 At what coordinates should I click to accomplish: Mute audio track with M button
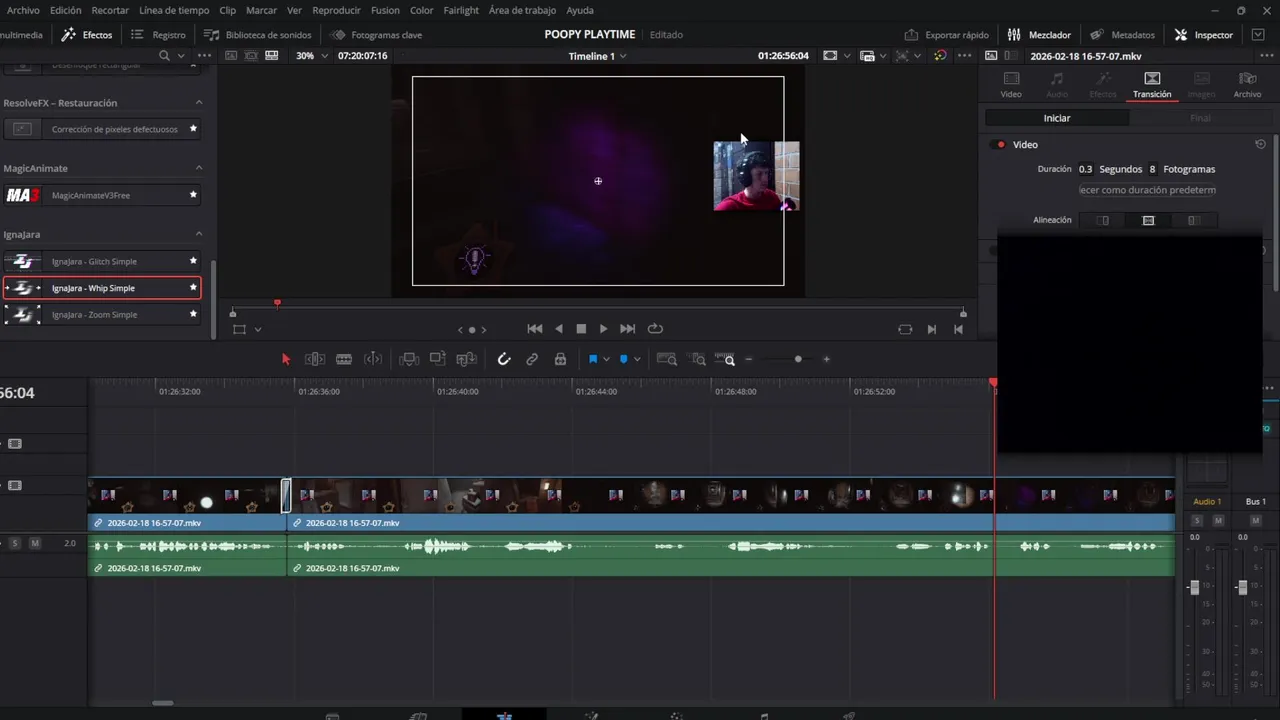click(x=35, y=543)
